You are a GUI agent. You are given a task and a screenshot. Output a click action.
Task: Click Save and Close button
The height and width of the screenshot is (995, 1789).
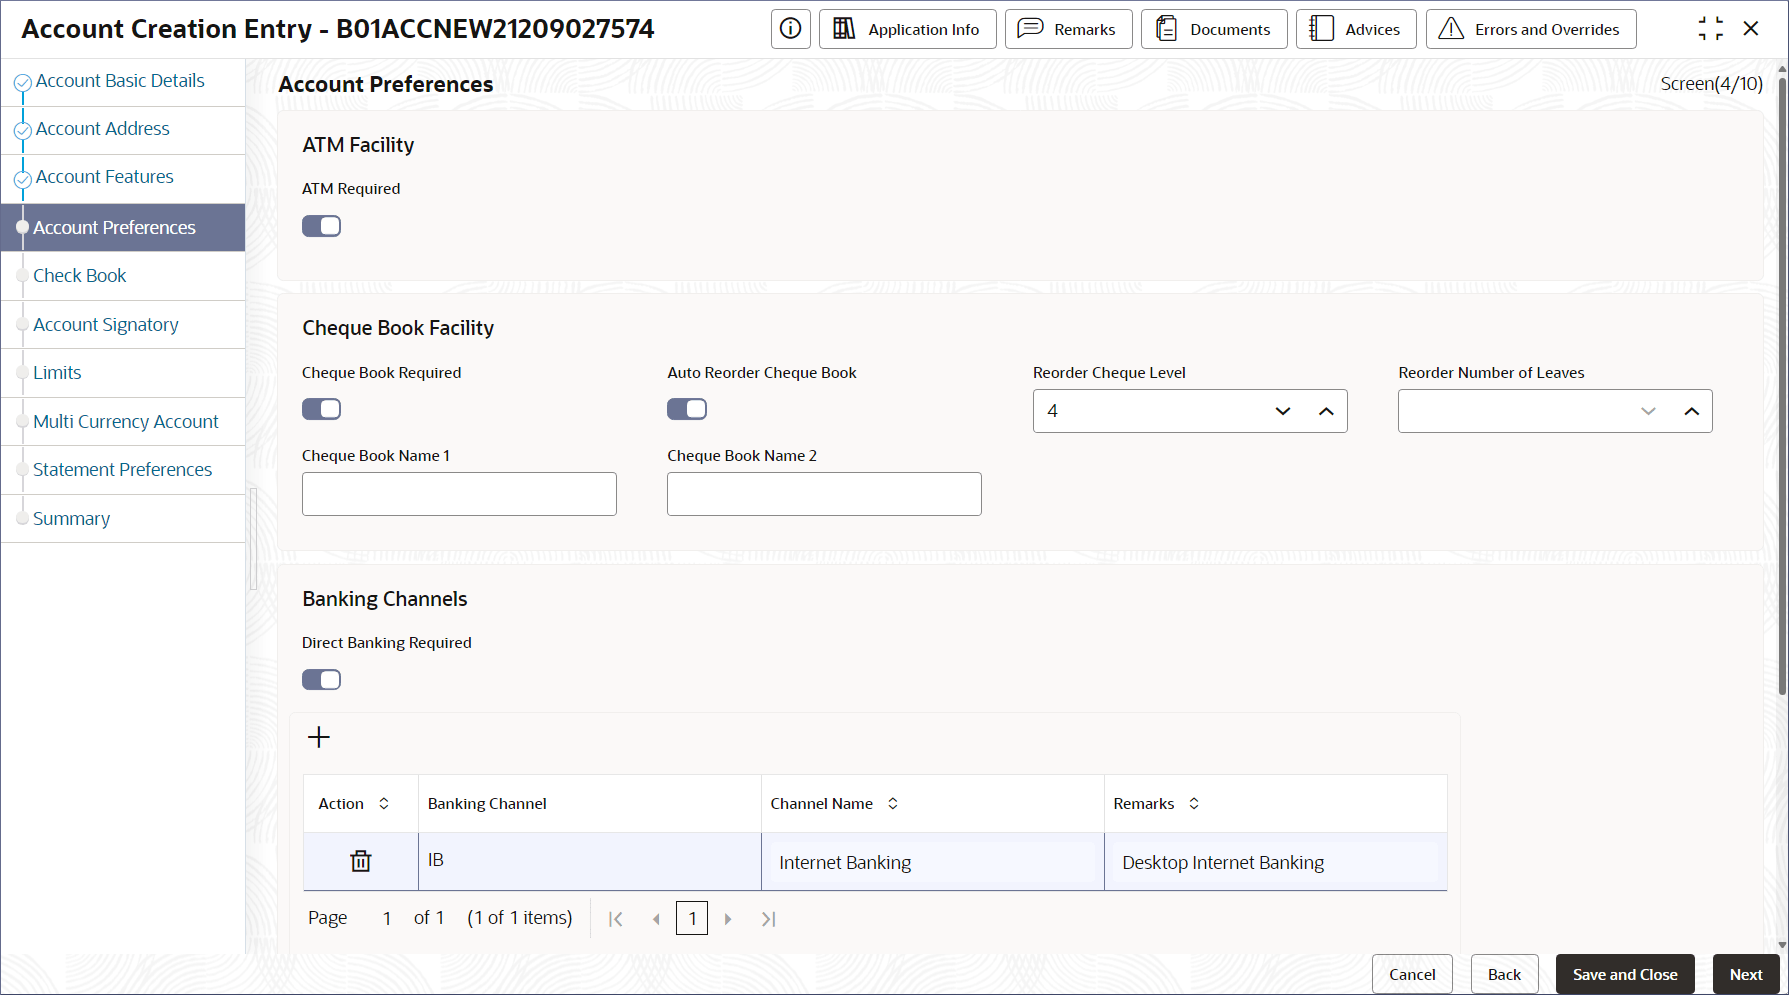point(1625,974)
